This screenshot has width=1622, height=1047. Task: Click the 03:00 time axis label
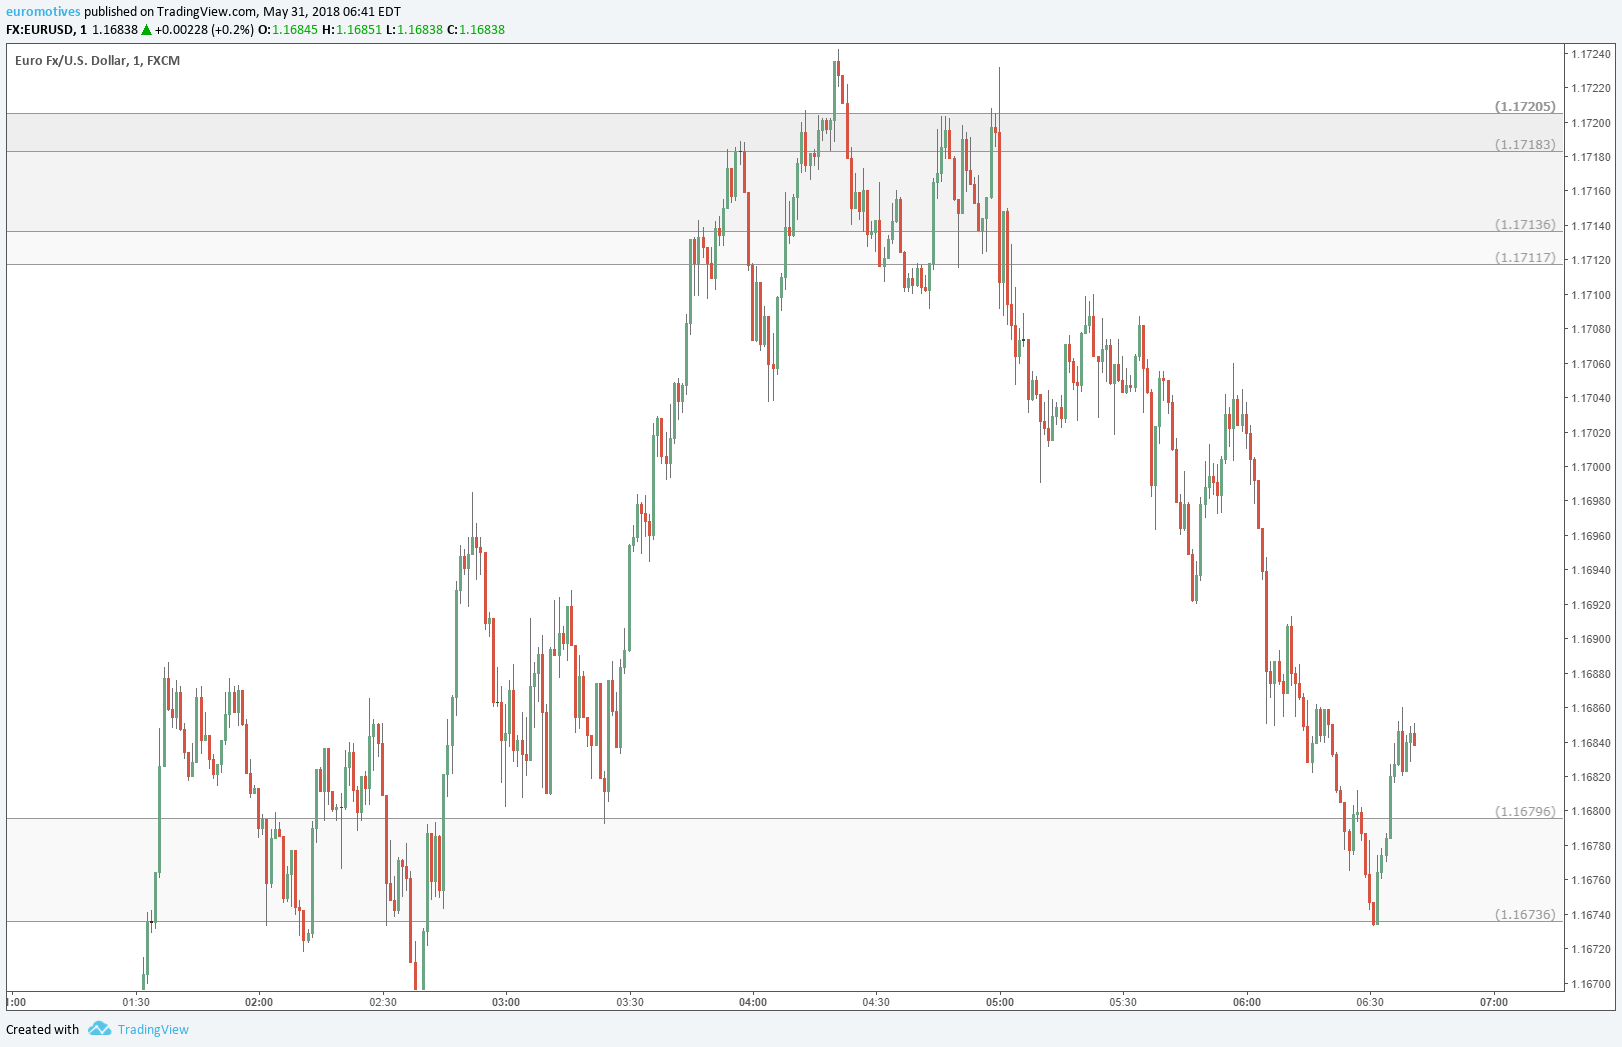(506, 1002)
